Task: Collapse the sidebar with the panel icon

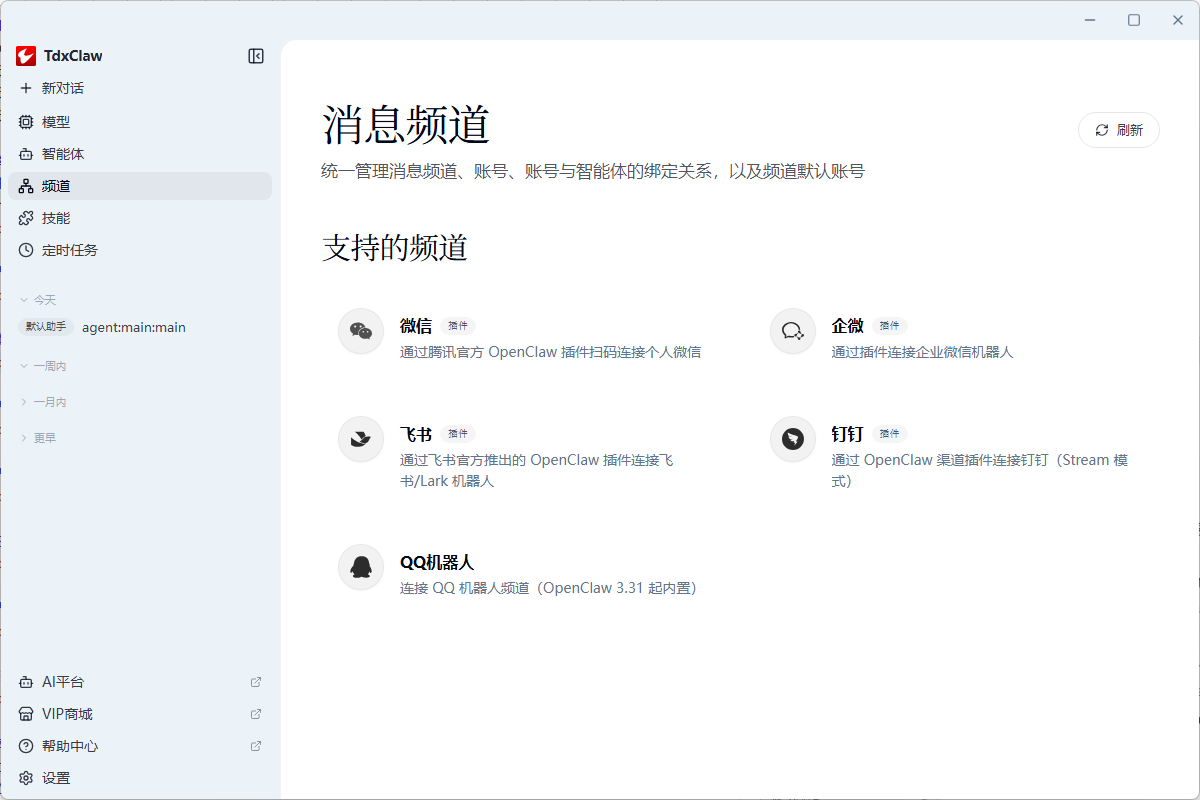Action: [256, 56]
